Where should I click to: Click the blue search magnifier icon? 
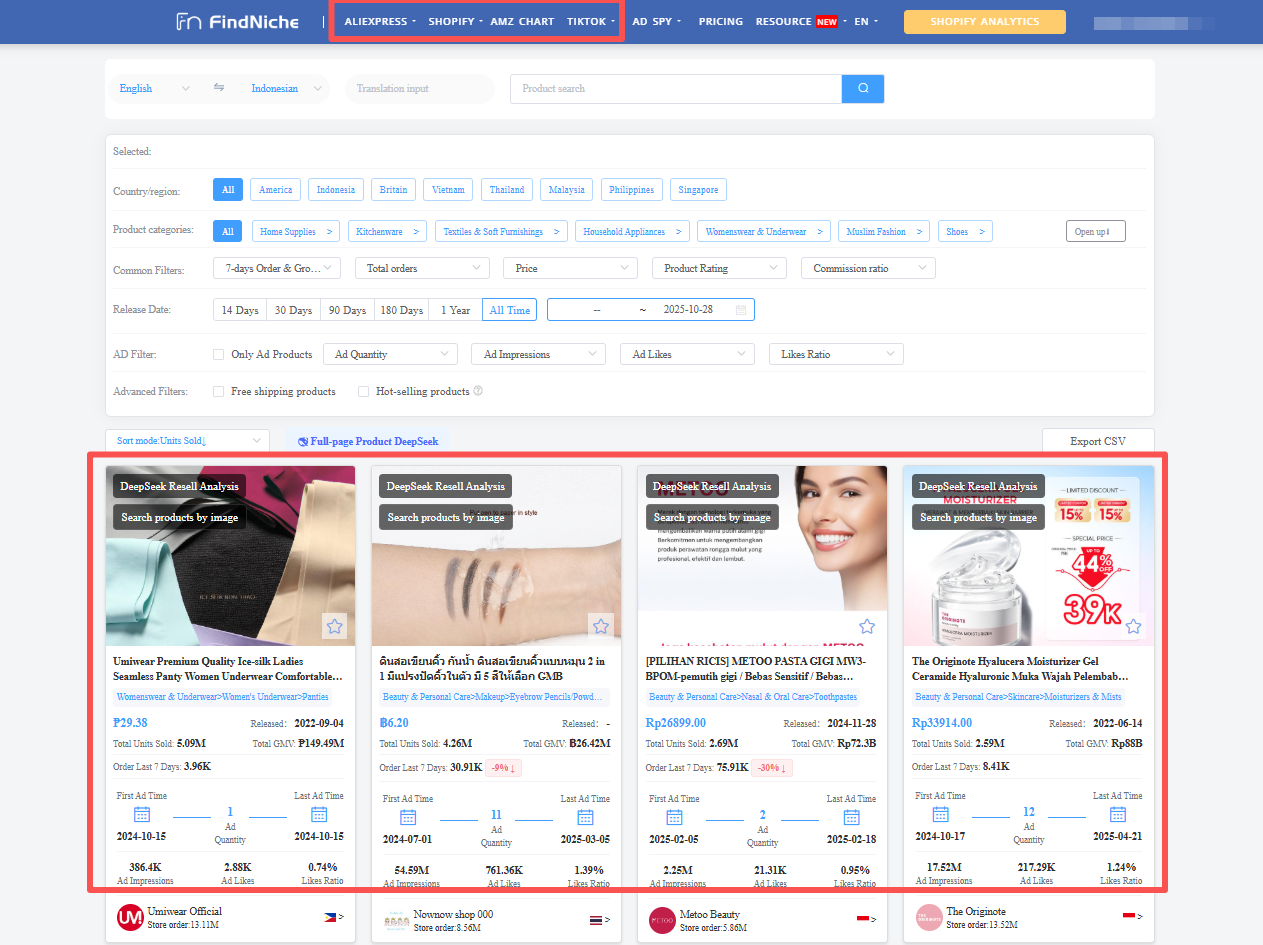pos(862,88)
